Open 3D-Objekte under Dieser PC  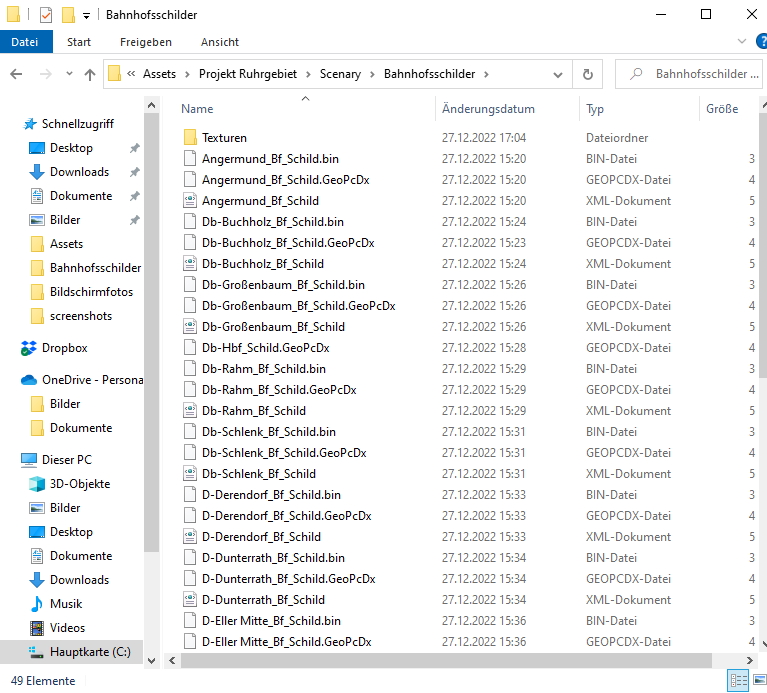coord(80,484)
